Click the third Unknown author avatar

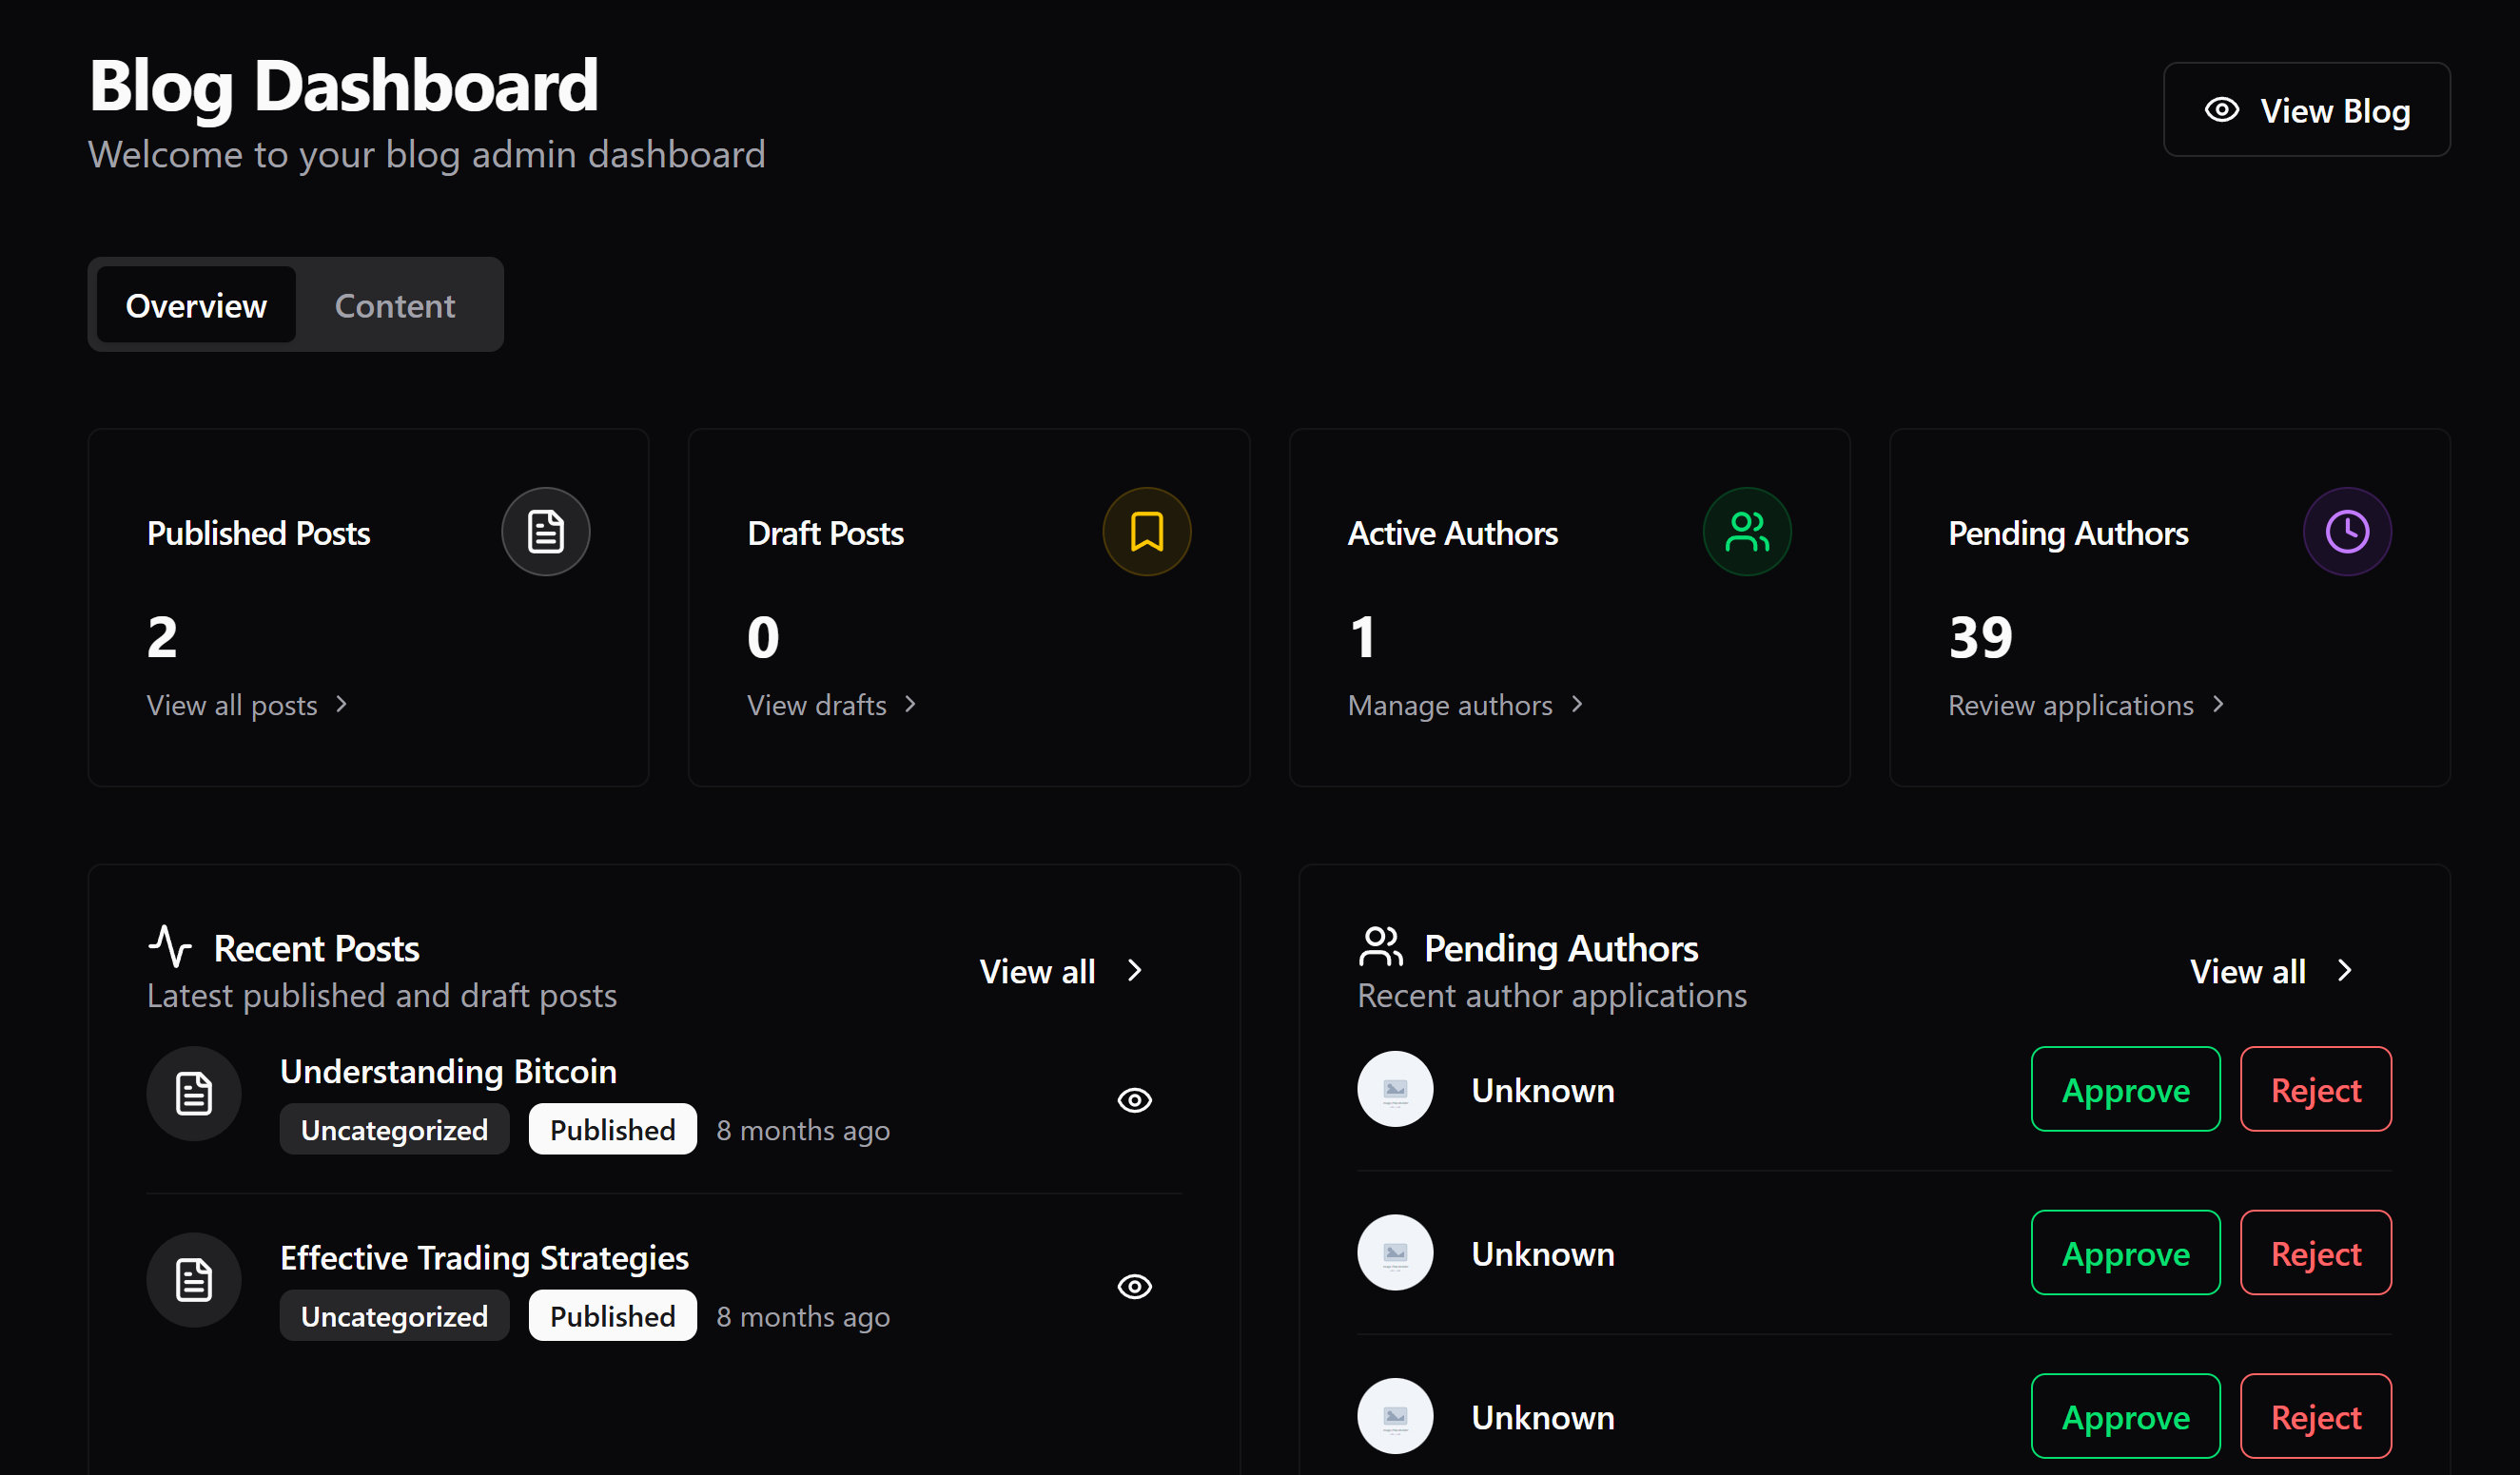tap(1394, 1416)
